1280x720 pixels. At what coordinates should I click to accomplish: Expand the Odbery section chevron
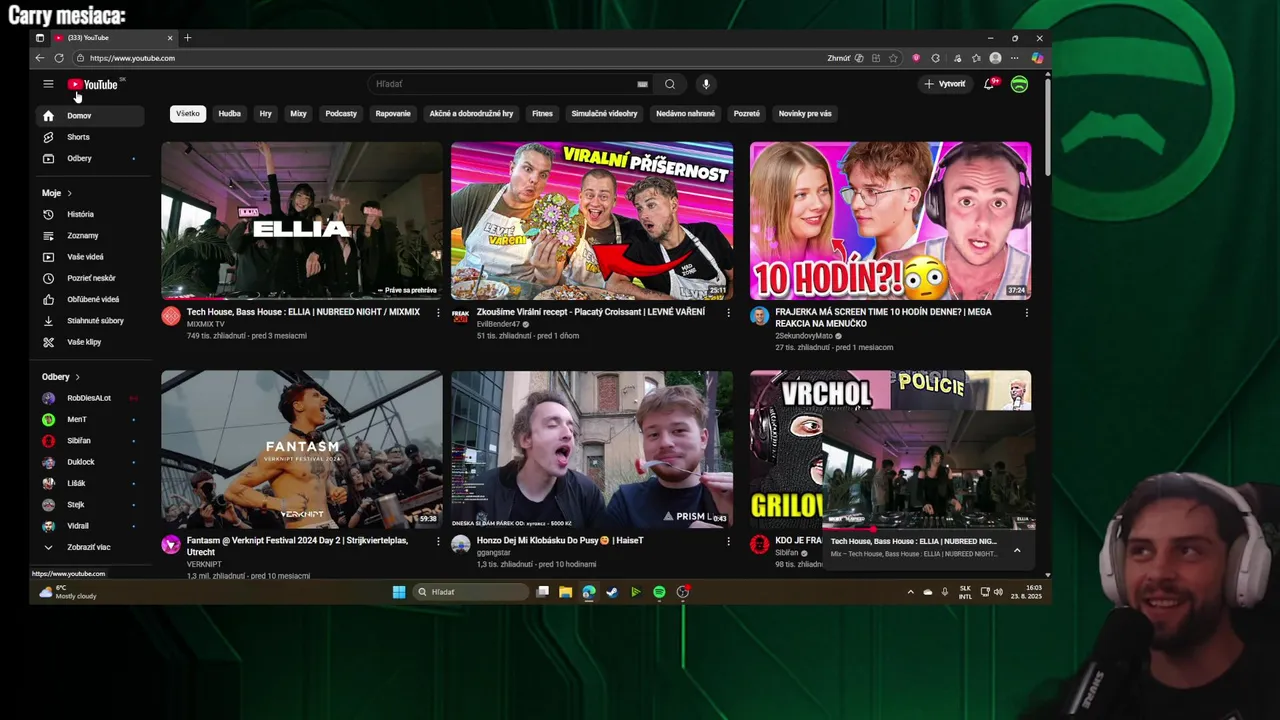point(77,377)
